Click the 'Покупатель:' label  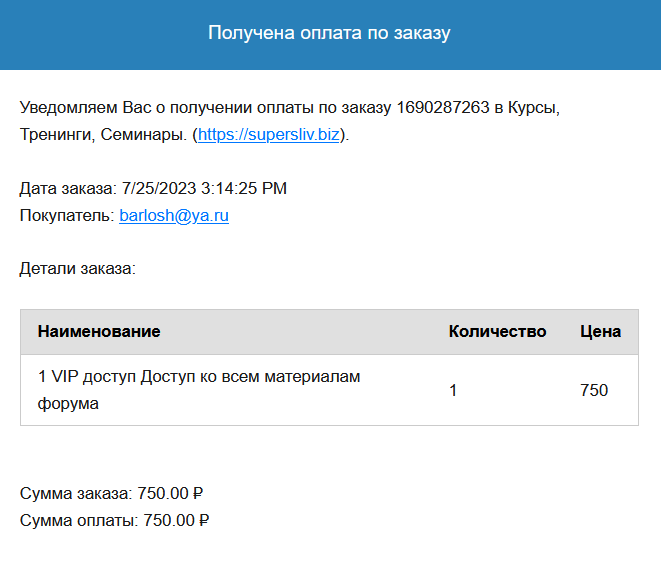pos(67,215)
